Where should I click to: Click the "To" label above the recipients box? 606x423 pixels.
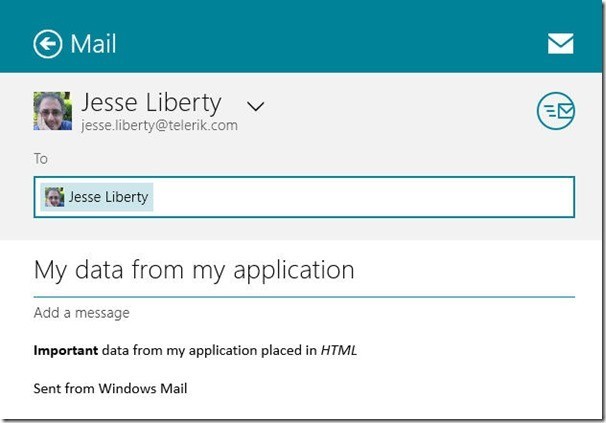point(41,159)
